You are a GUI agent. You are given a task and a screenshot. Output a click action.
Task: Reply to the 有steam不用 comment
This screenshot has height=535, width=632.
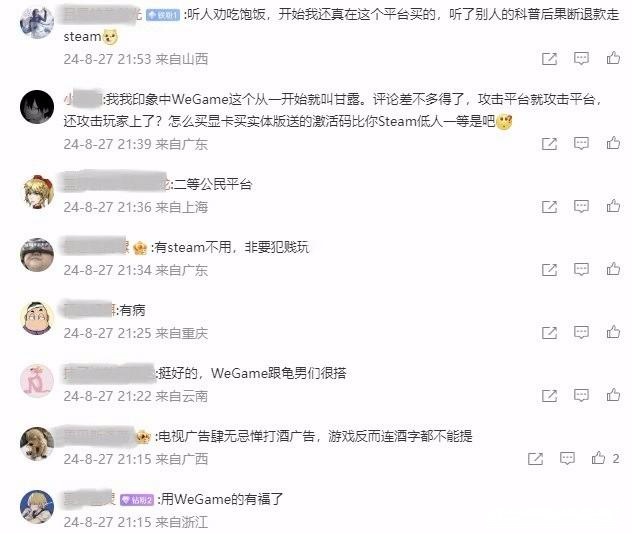click(x=581, y=269)
